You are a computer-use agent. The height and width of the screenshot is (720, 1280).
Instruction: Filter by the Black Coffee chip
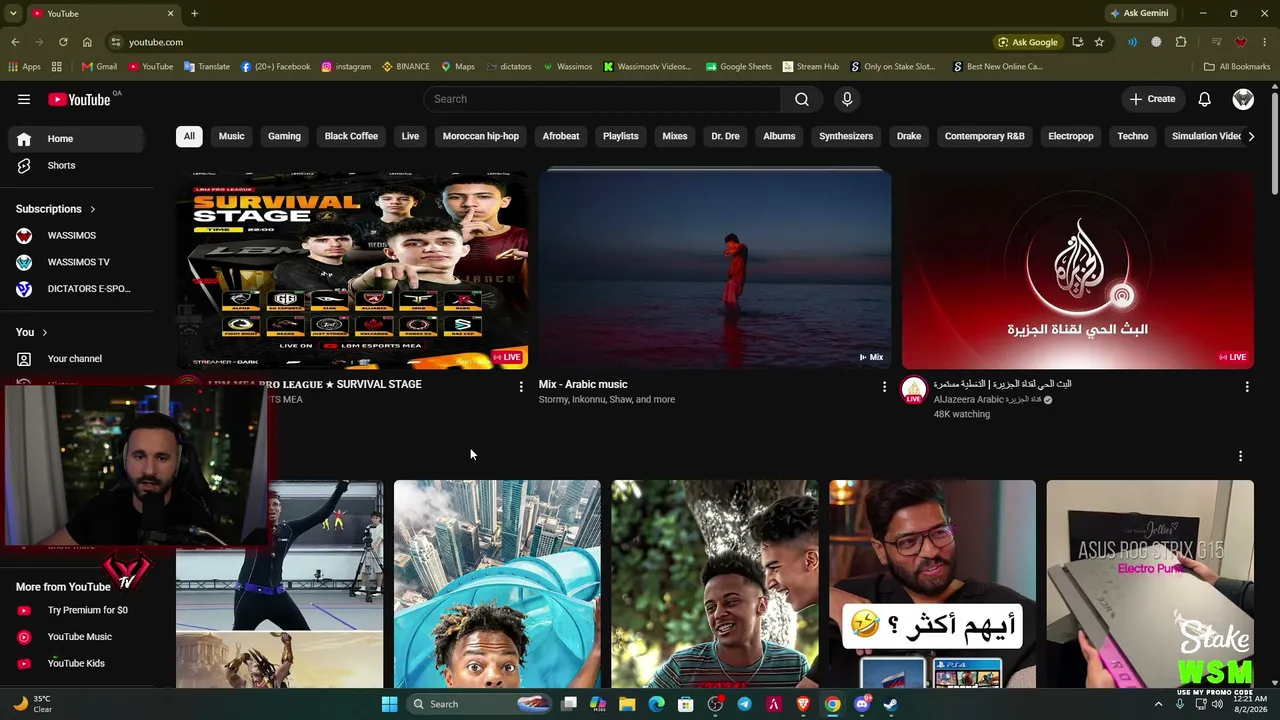click(x=351, y=136)
